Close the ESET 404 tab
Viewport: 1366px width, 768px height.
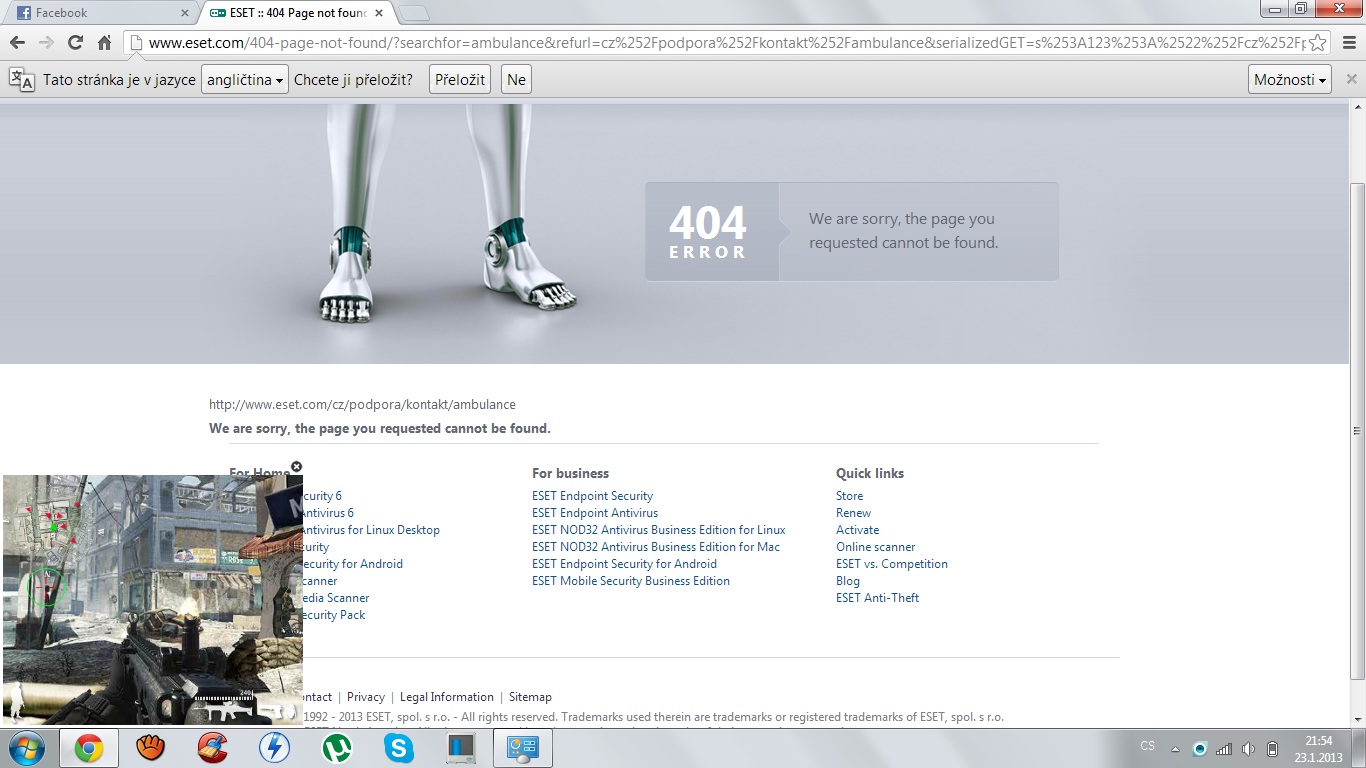click(379, 13)
